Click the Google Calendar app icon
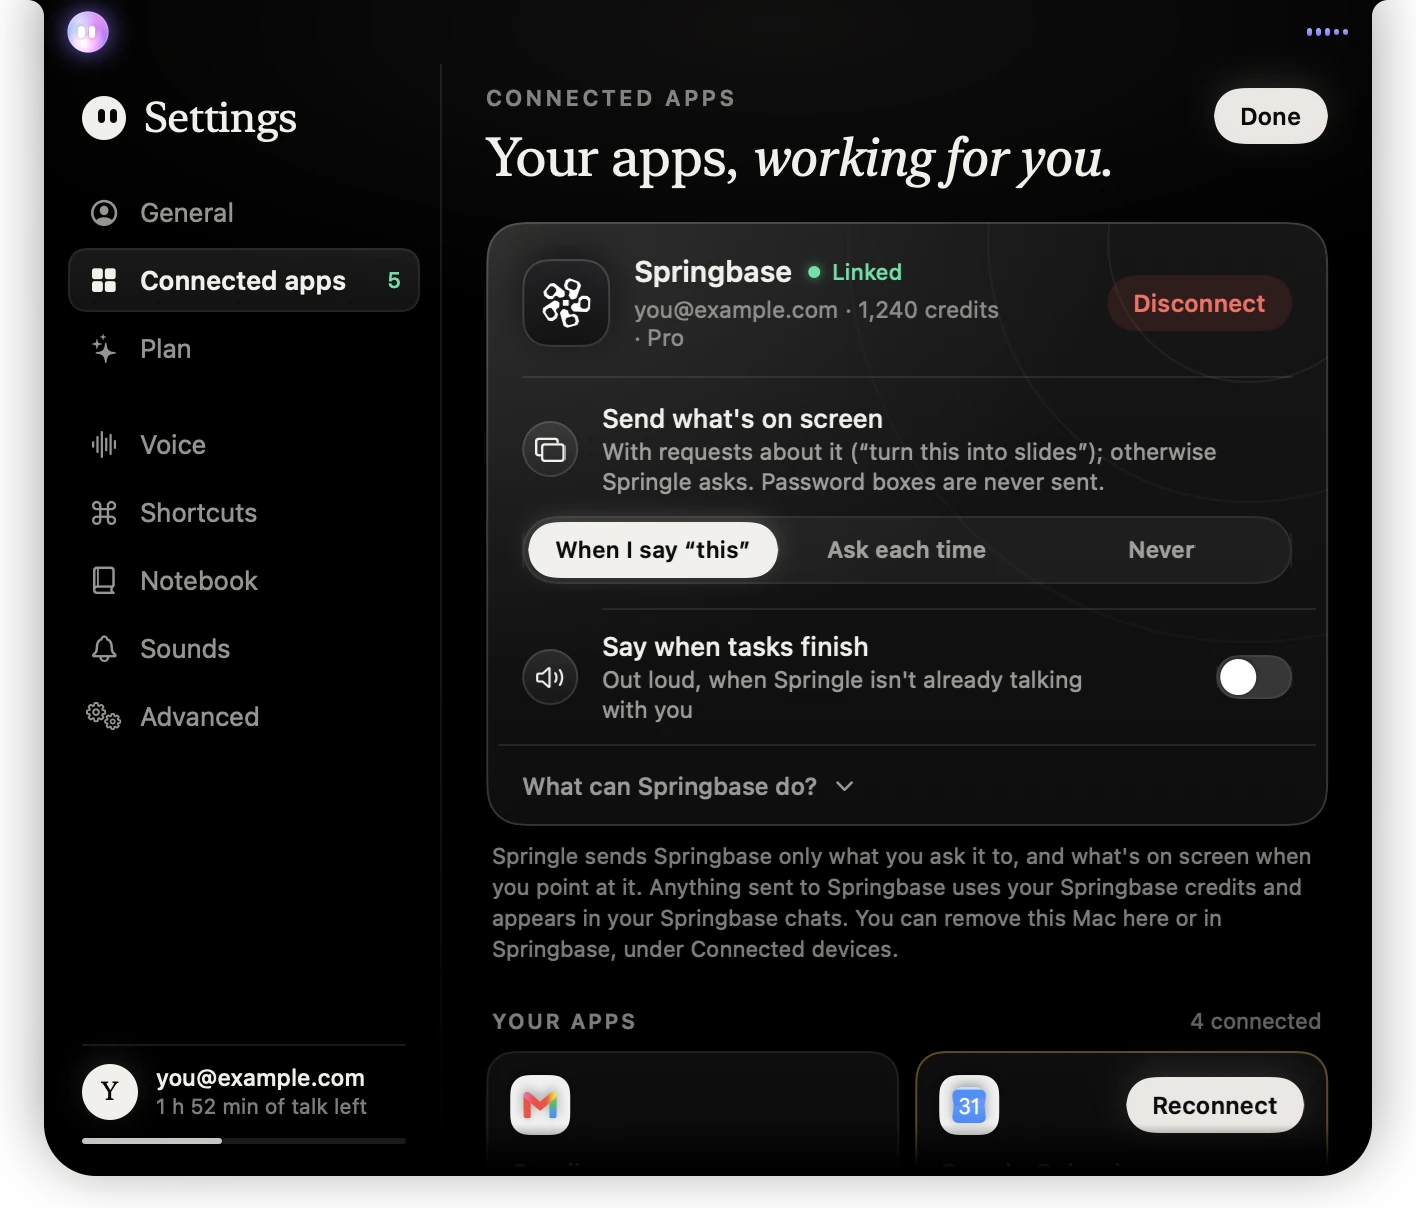The image size is (1416, 1208). [x=969, y=1105]
